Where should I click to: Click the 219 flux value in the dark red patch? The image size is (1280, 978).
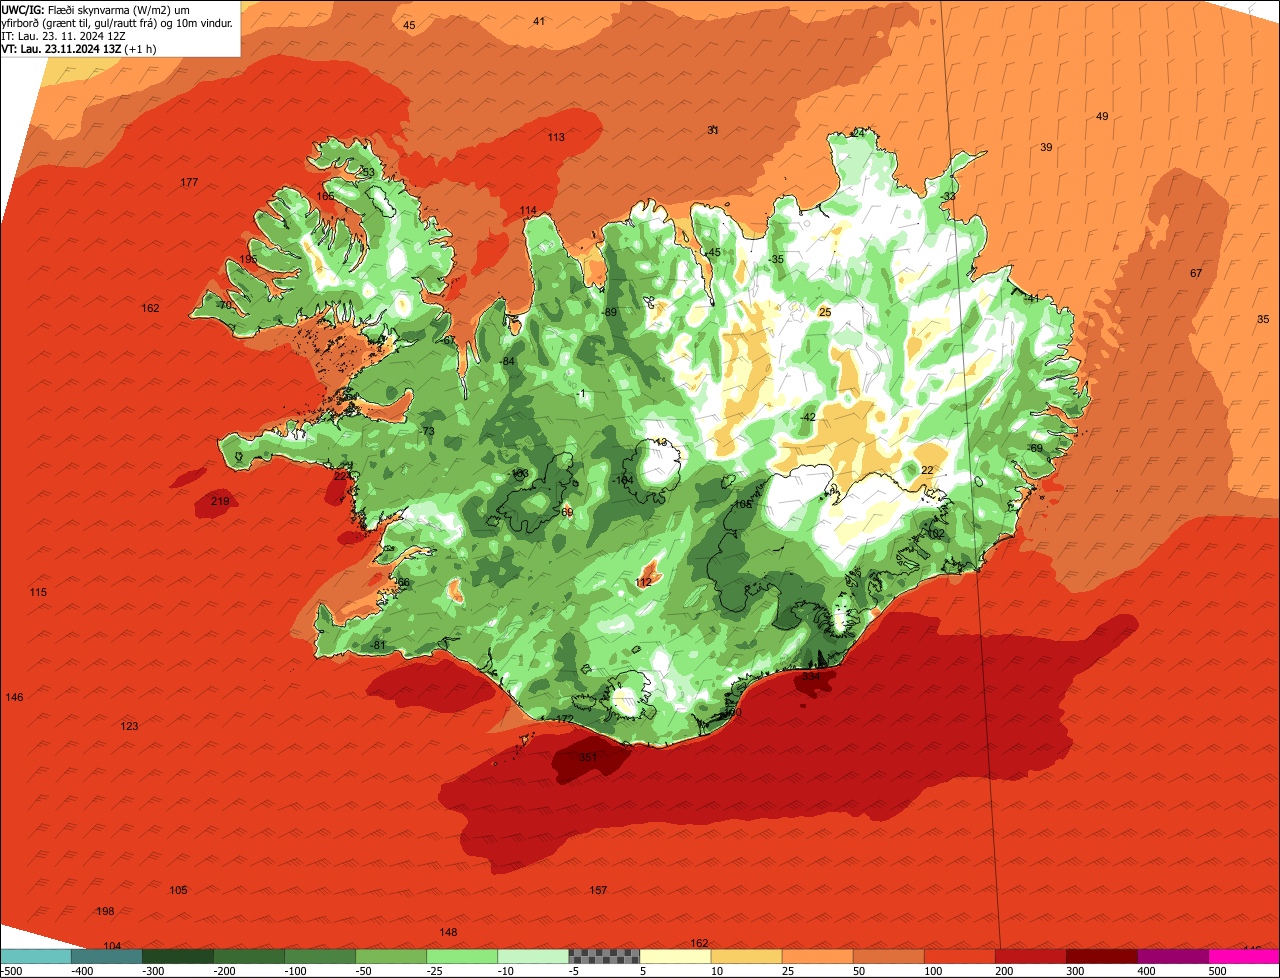220,501
